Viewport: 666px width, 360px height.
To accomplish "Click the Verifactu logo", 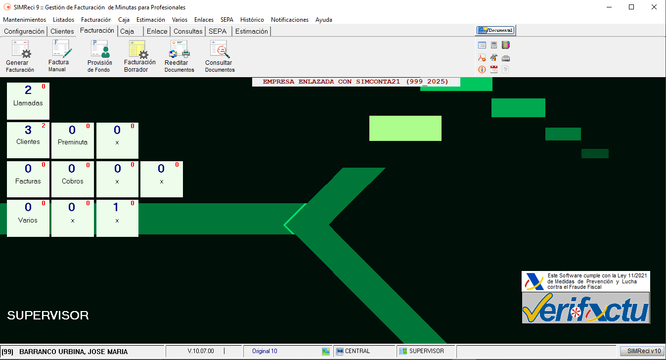I will coord(586,308).
